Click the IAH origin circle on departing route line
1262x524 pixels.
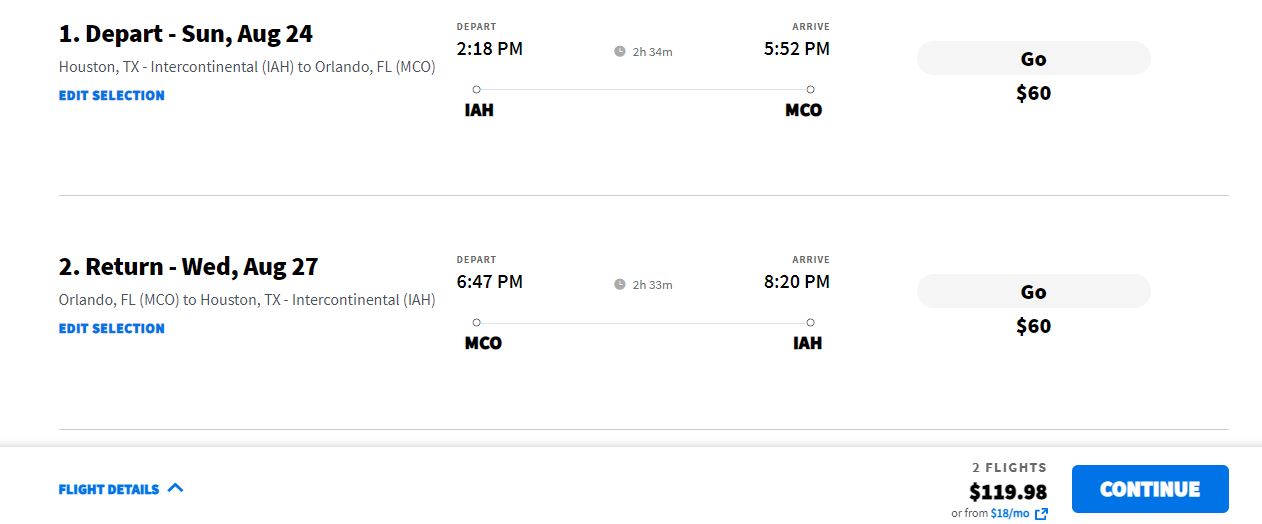[x=476, y=89]
